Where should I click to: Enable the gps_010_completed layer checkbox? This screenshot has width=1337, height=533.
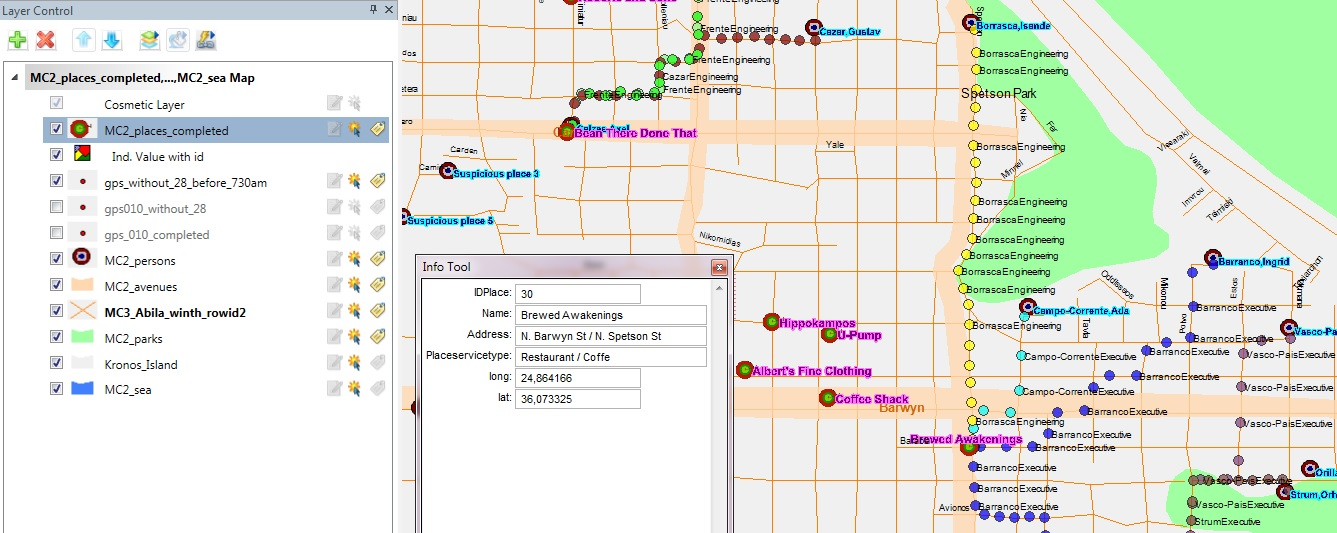click(56, 234)
